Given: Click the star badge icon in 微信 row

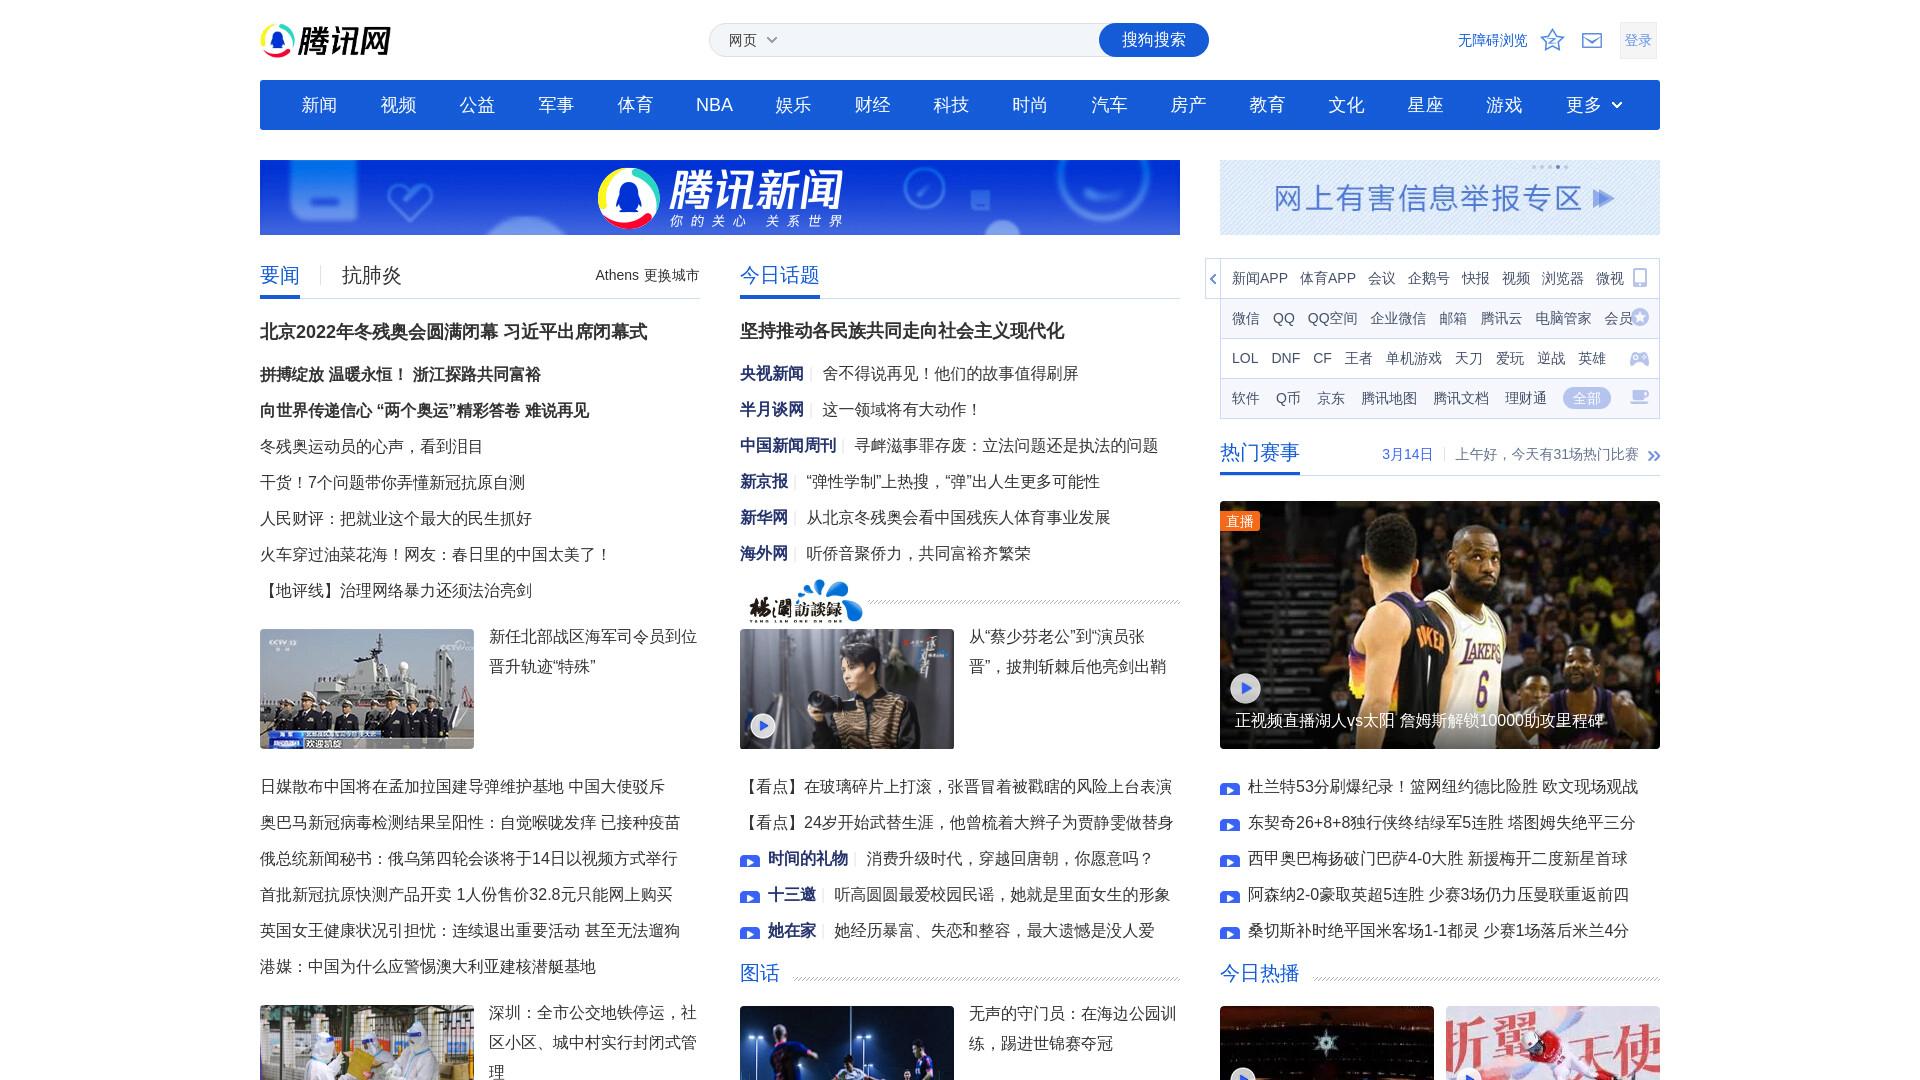Looking at the screenshot, I should 1640,317.
